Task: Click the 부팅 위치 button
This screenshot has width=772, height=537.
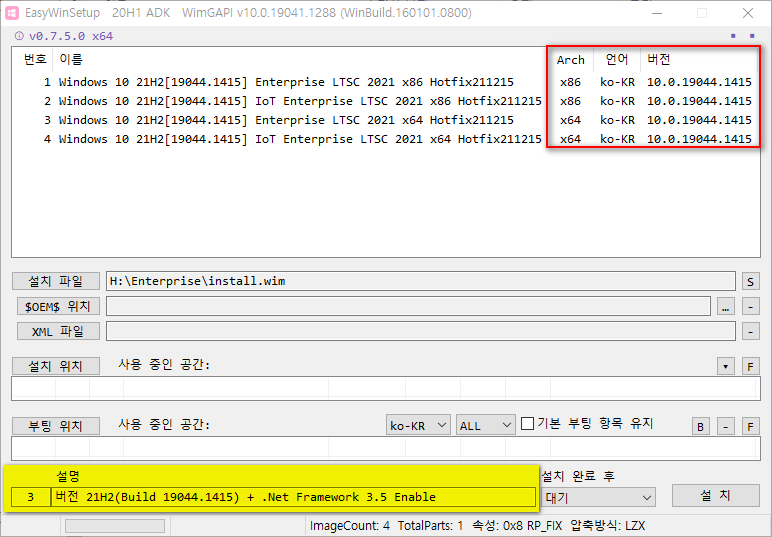Action: (x=56, y=426)
